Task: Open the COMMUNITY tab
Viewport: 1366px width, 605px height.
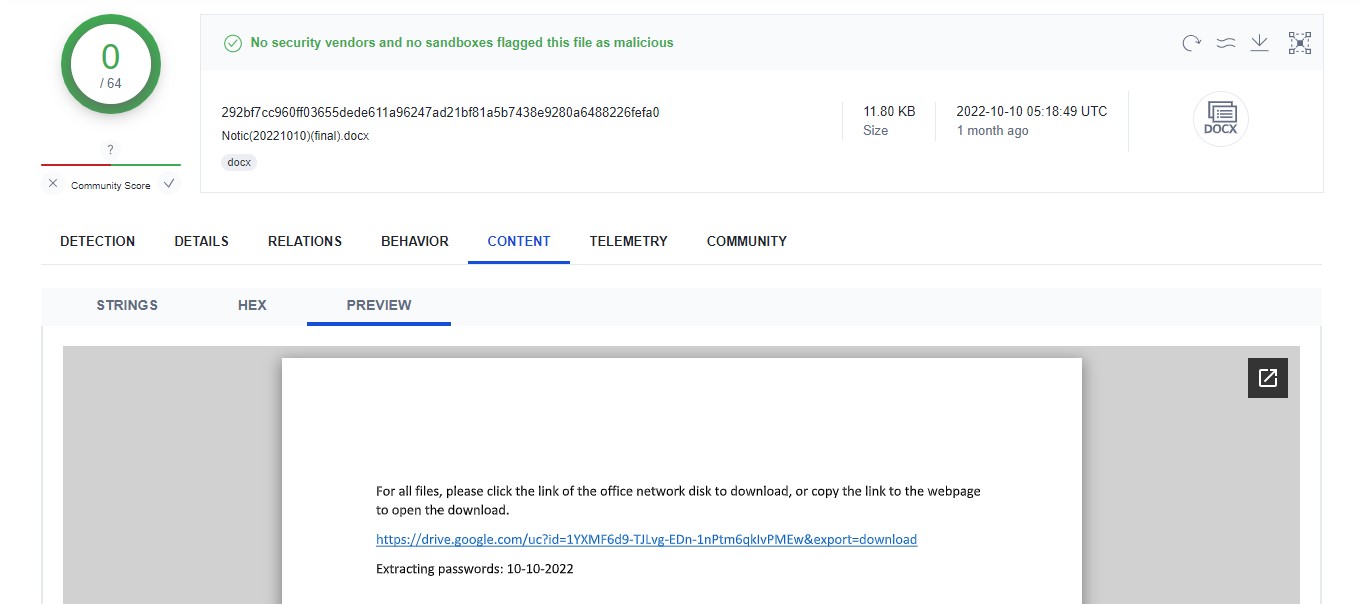Action: pyautogui.click(x=746, y=241)
